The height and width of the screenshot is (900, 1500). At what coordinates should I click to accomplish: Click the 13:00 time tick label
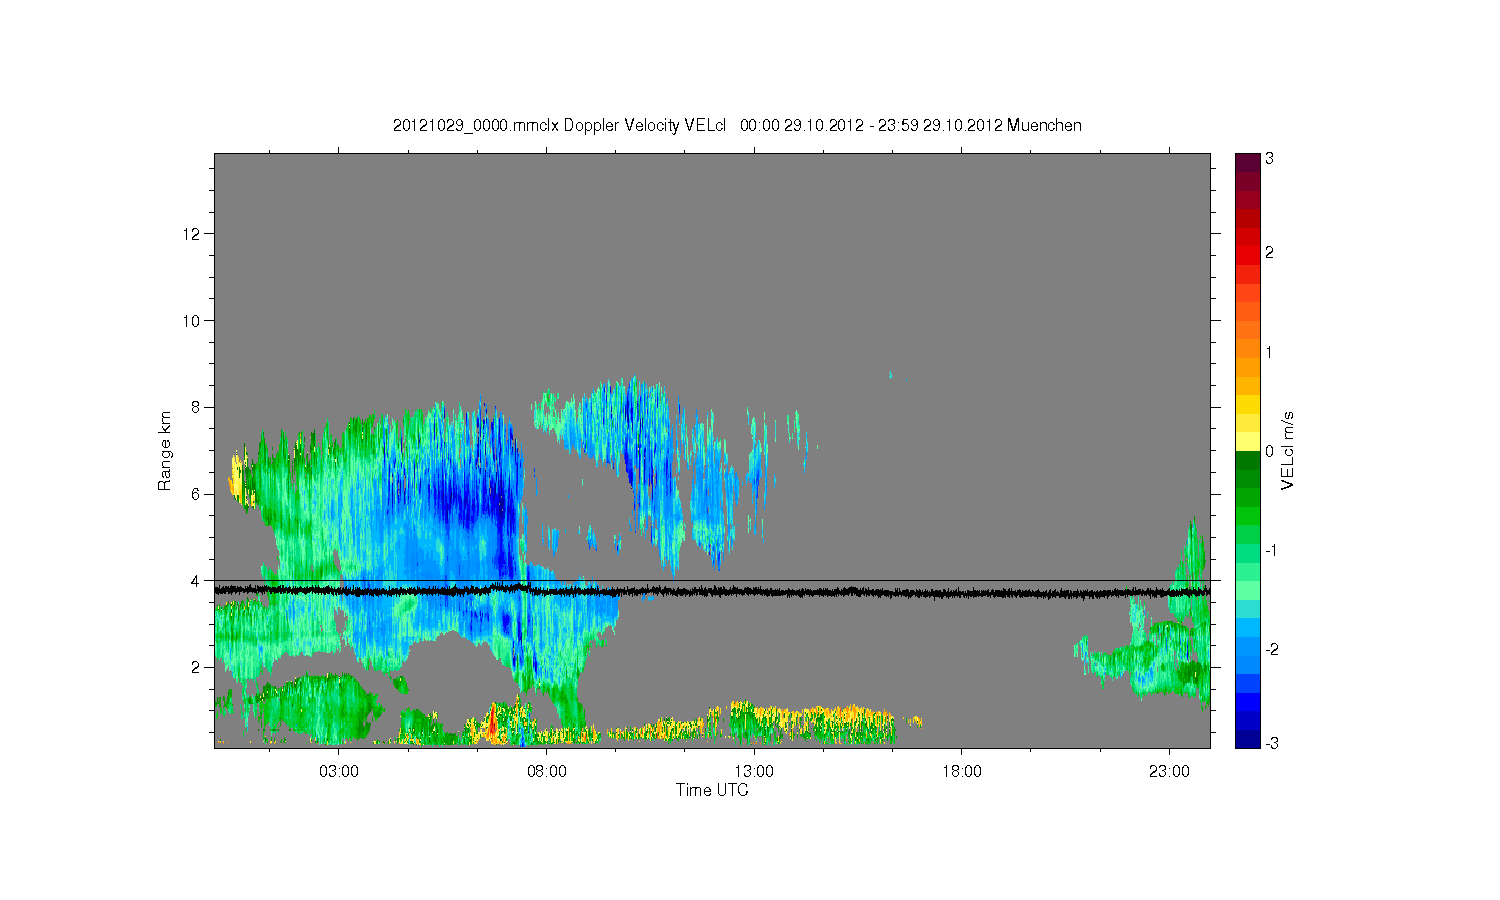click(754, 771)
